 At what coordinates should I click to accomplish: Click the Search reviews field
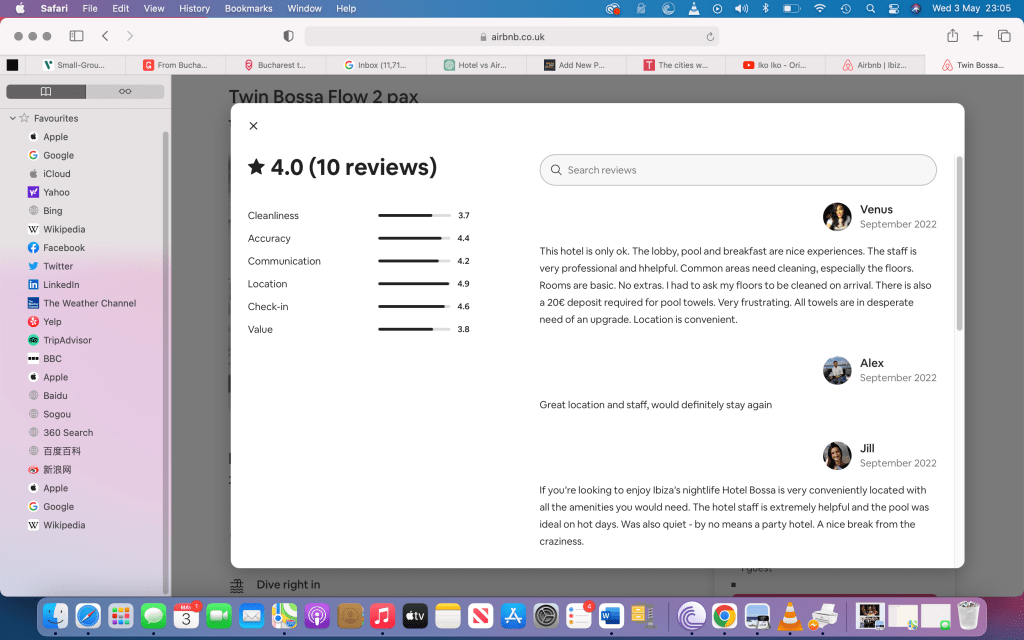[738, 170]
